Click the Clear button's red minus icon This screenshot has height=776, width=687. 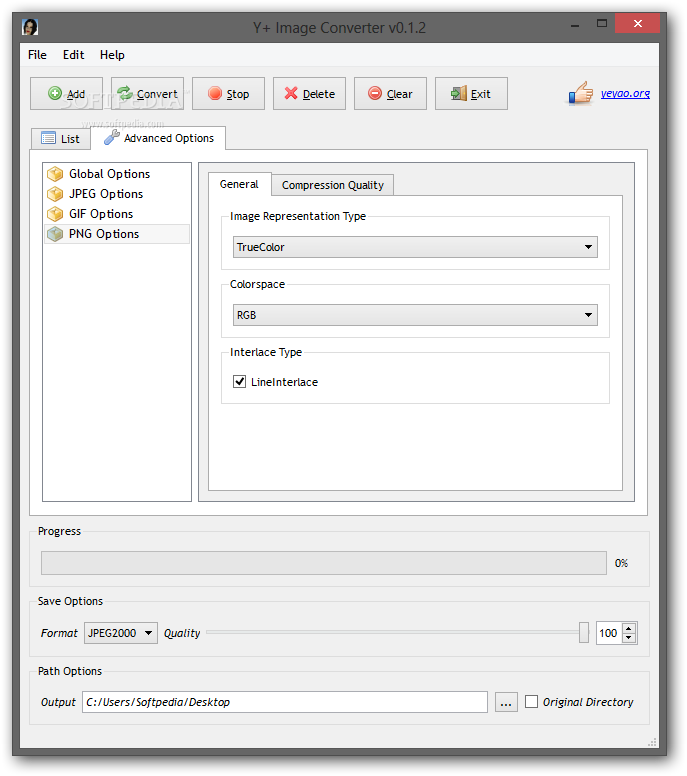[x=375, y=93]
